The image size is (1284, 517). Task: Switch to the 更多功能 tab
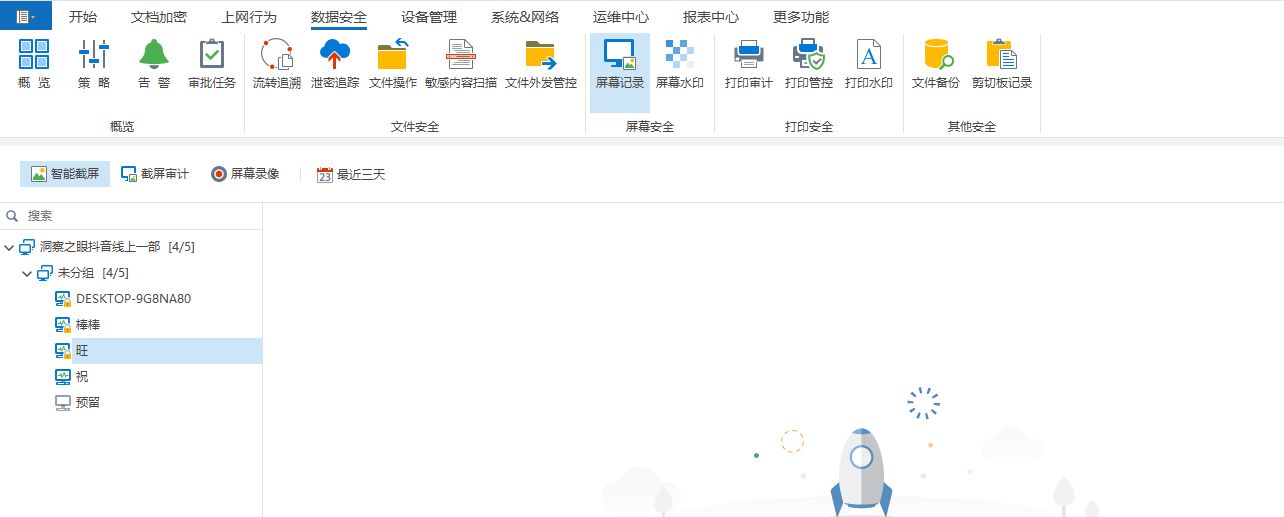(x=801, y=17)
